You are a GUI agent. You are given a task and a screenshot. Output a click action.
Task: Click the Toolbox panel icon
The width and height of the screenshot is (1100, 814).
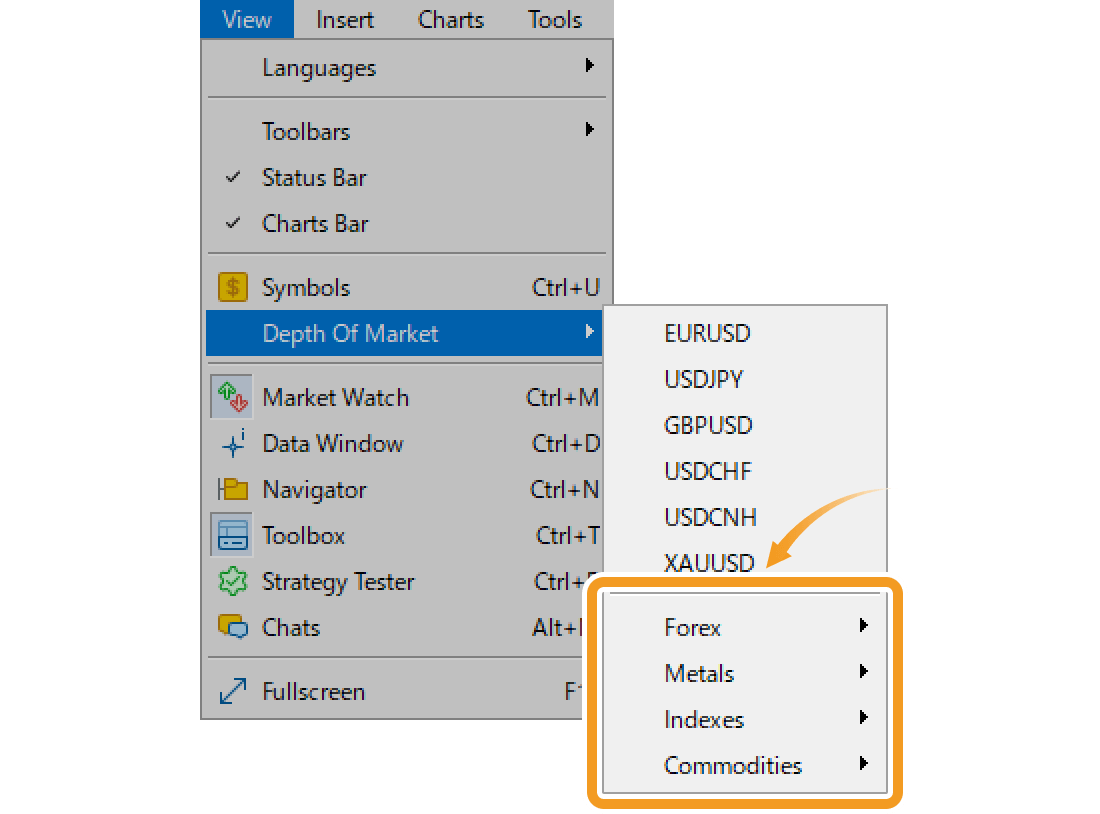coord(231,535)
